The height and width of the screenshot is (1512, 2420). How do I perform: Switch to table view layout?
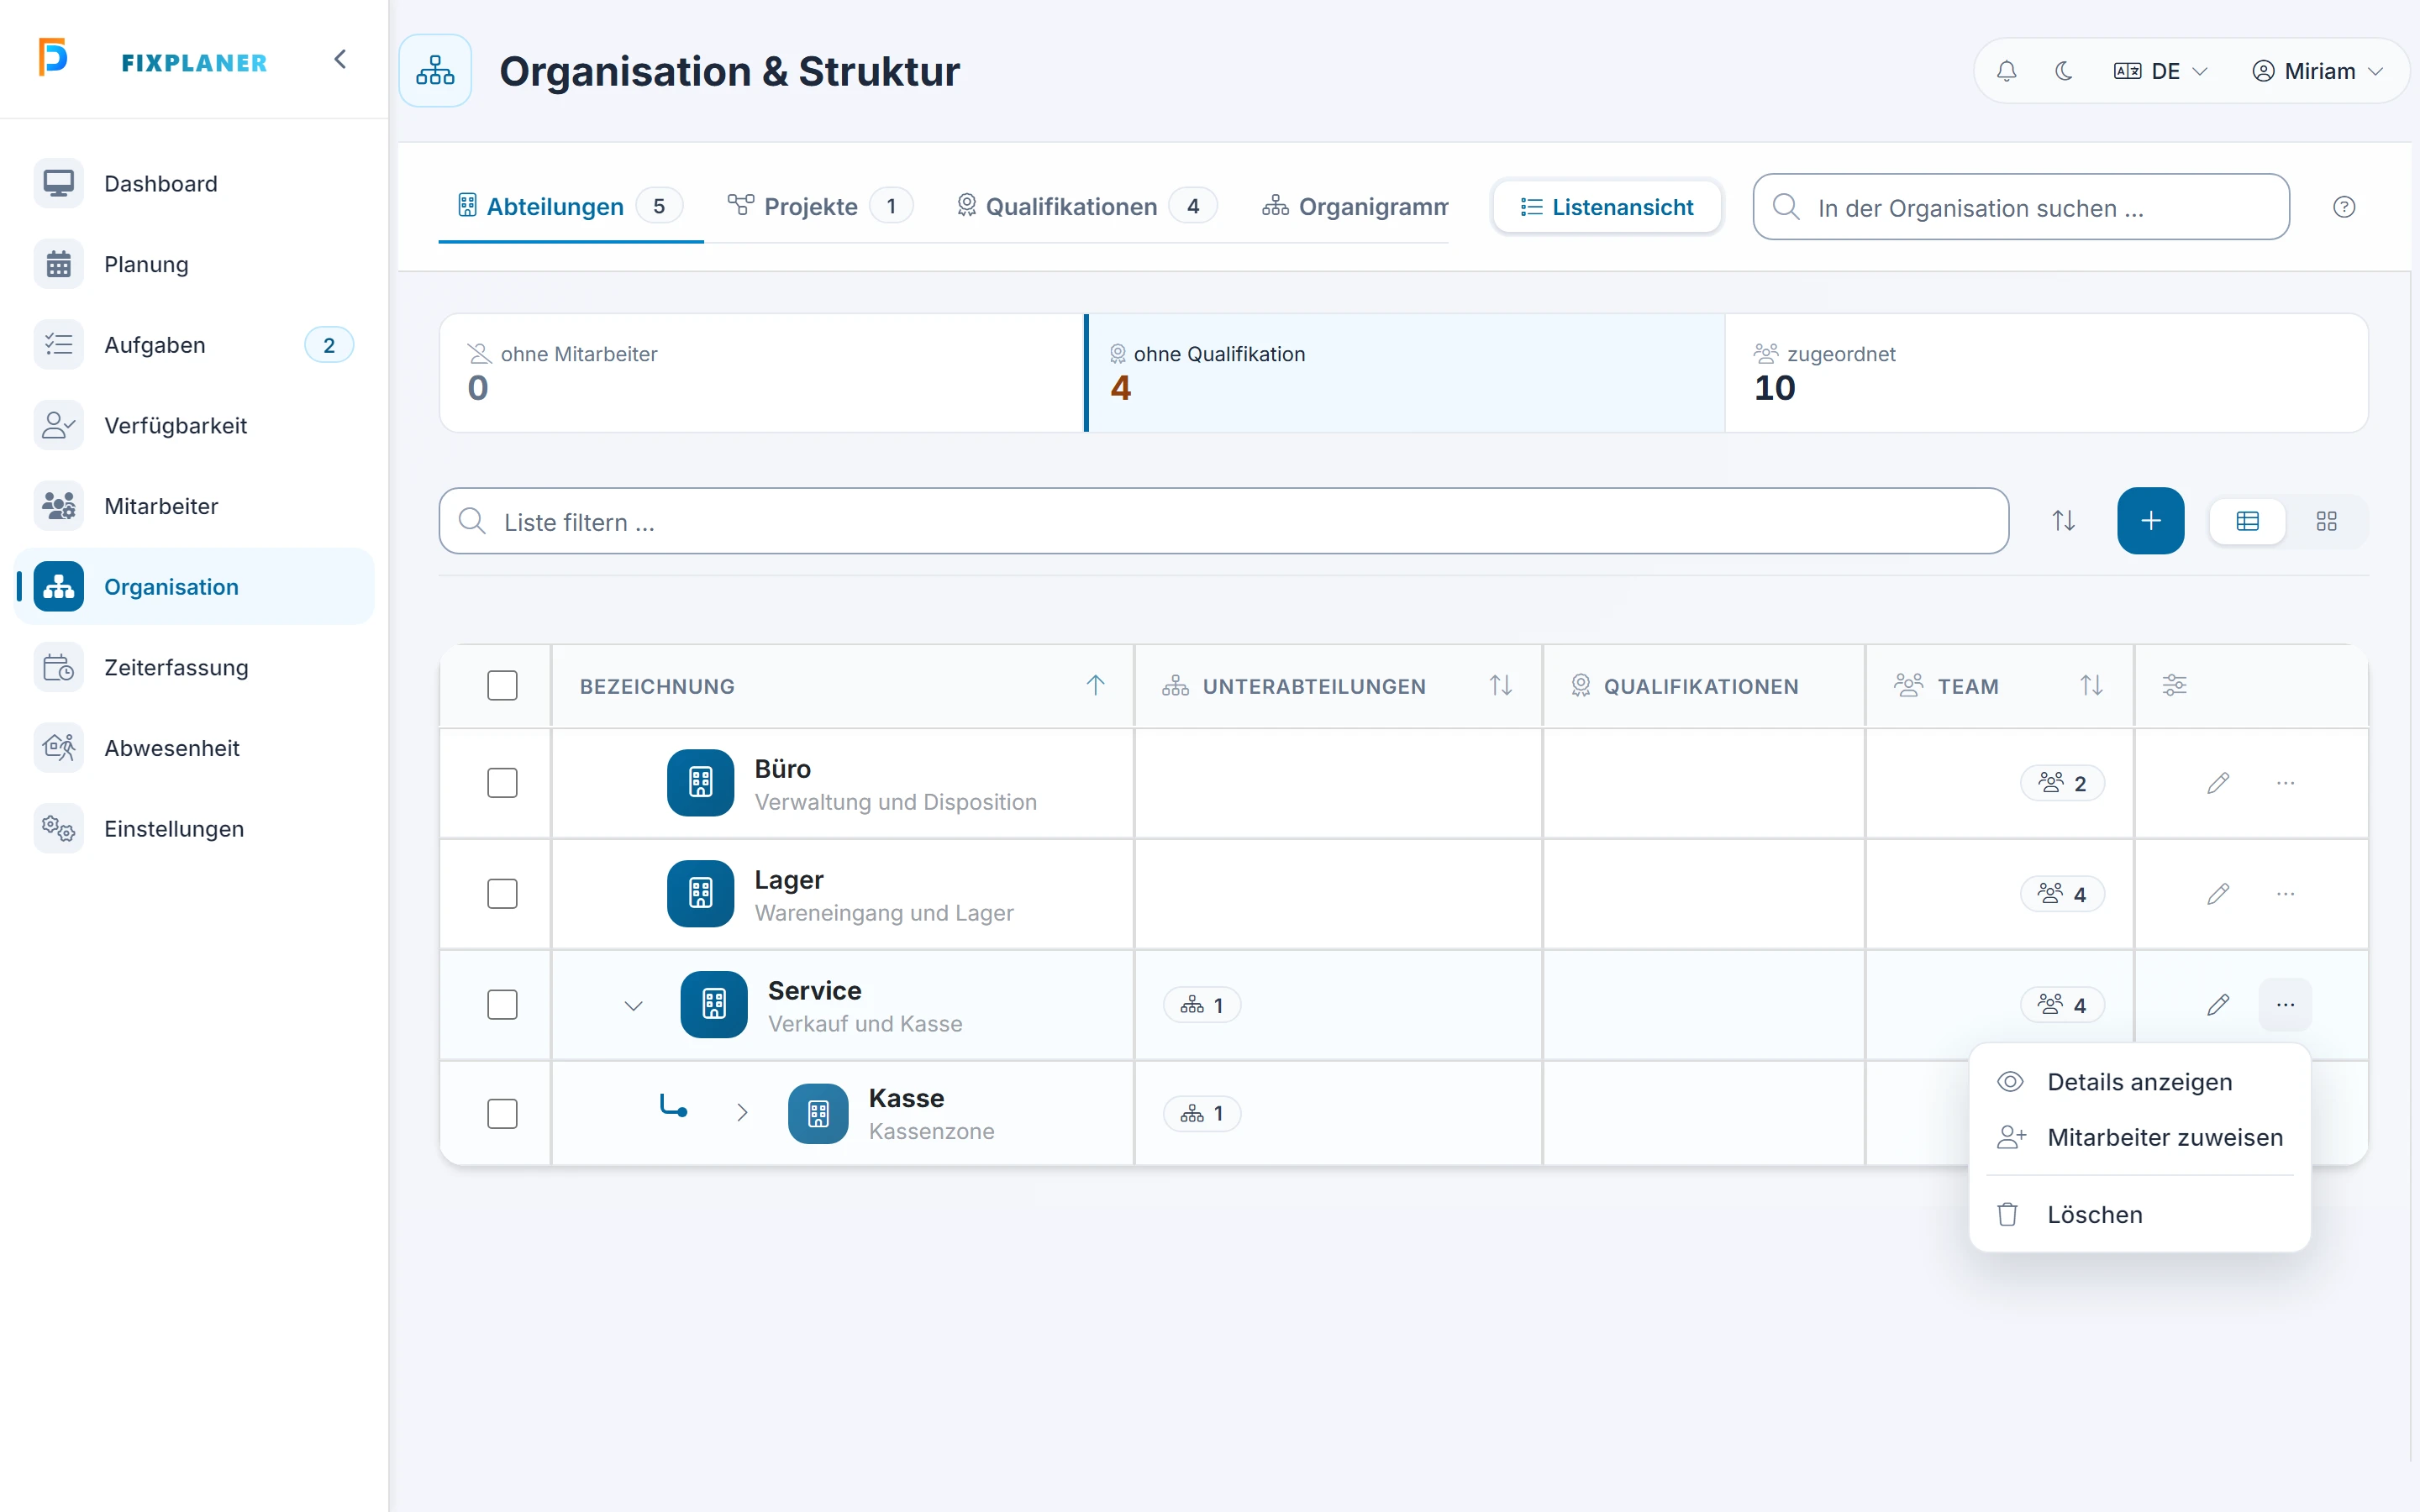coord(2247,521)
